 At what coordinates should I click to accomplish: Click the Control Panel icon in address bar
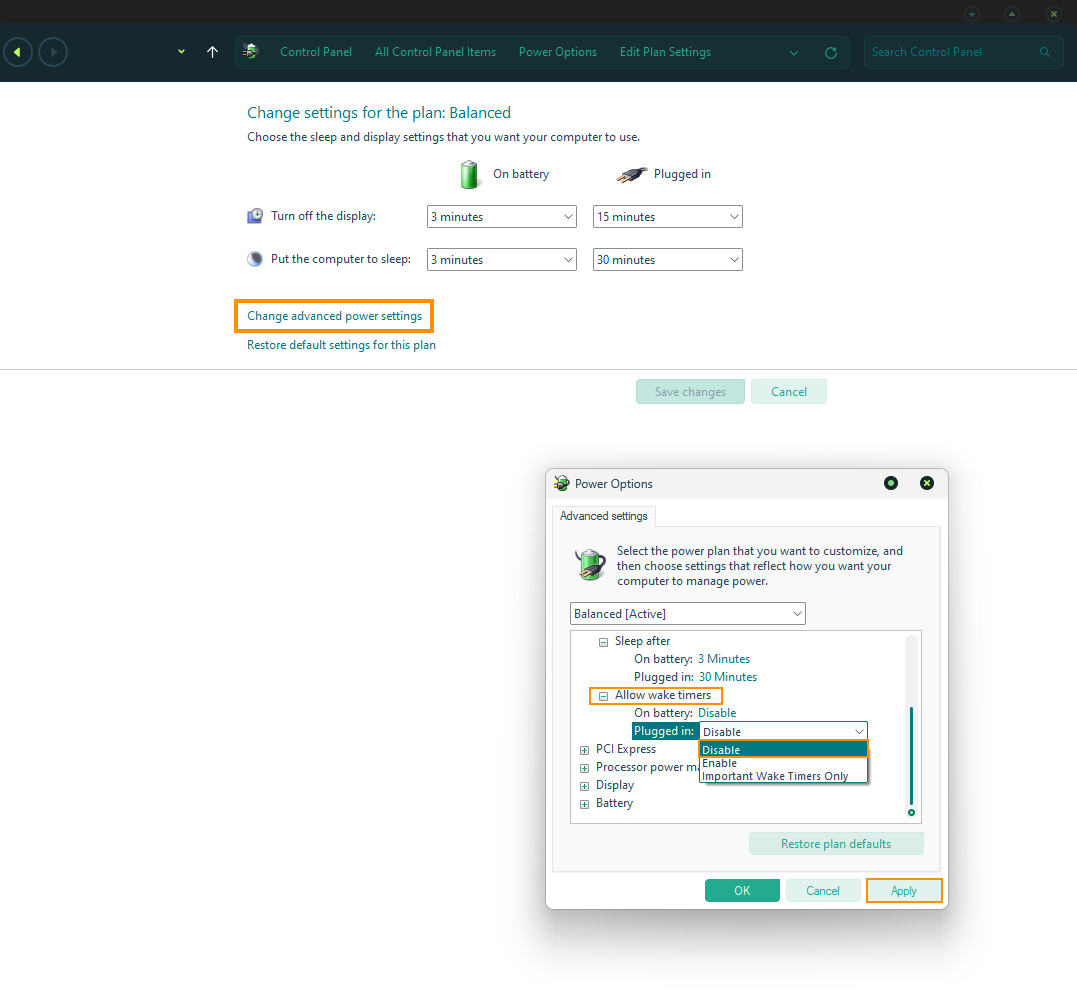click(251, 52)
